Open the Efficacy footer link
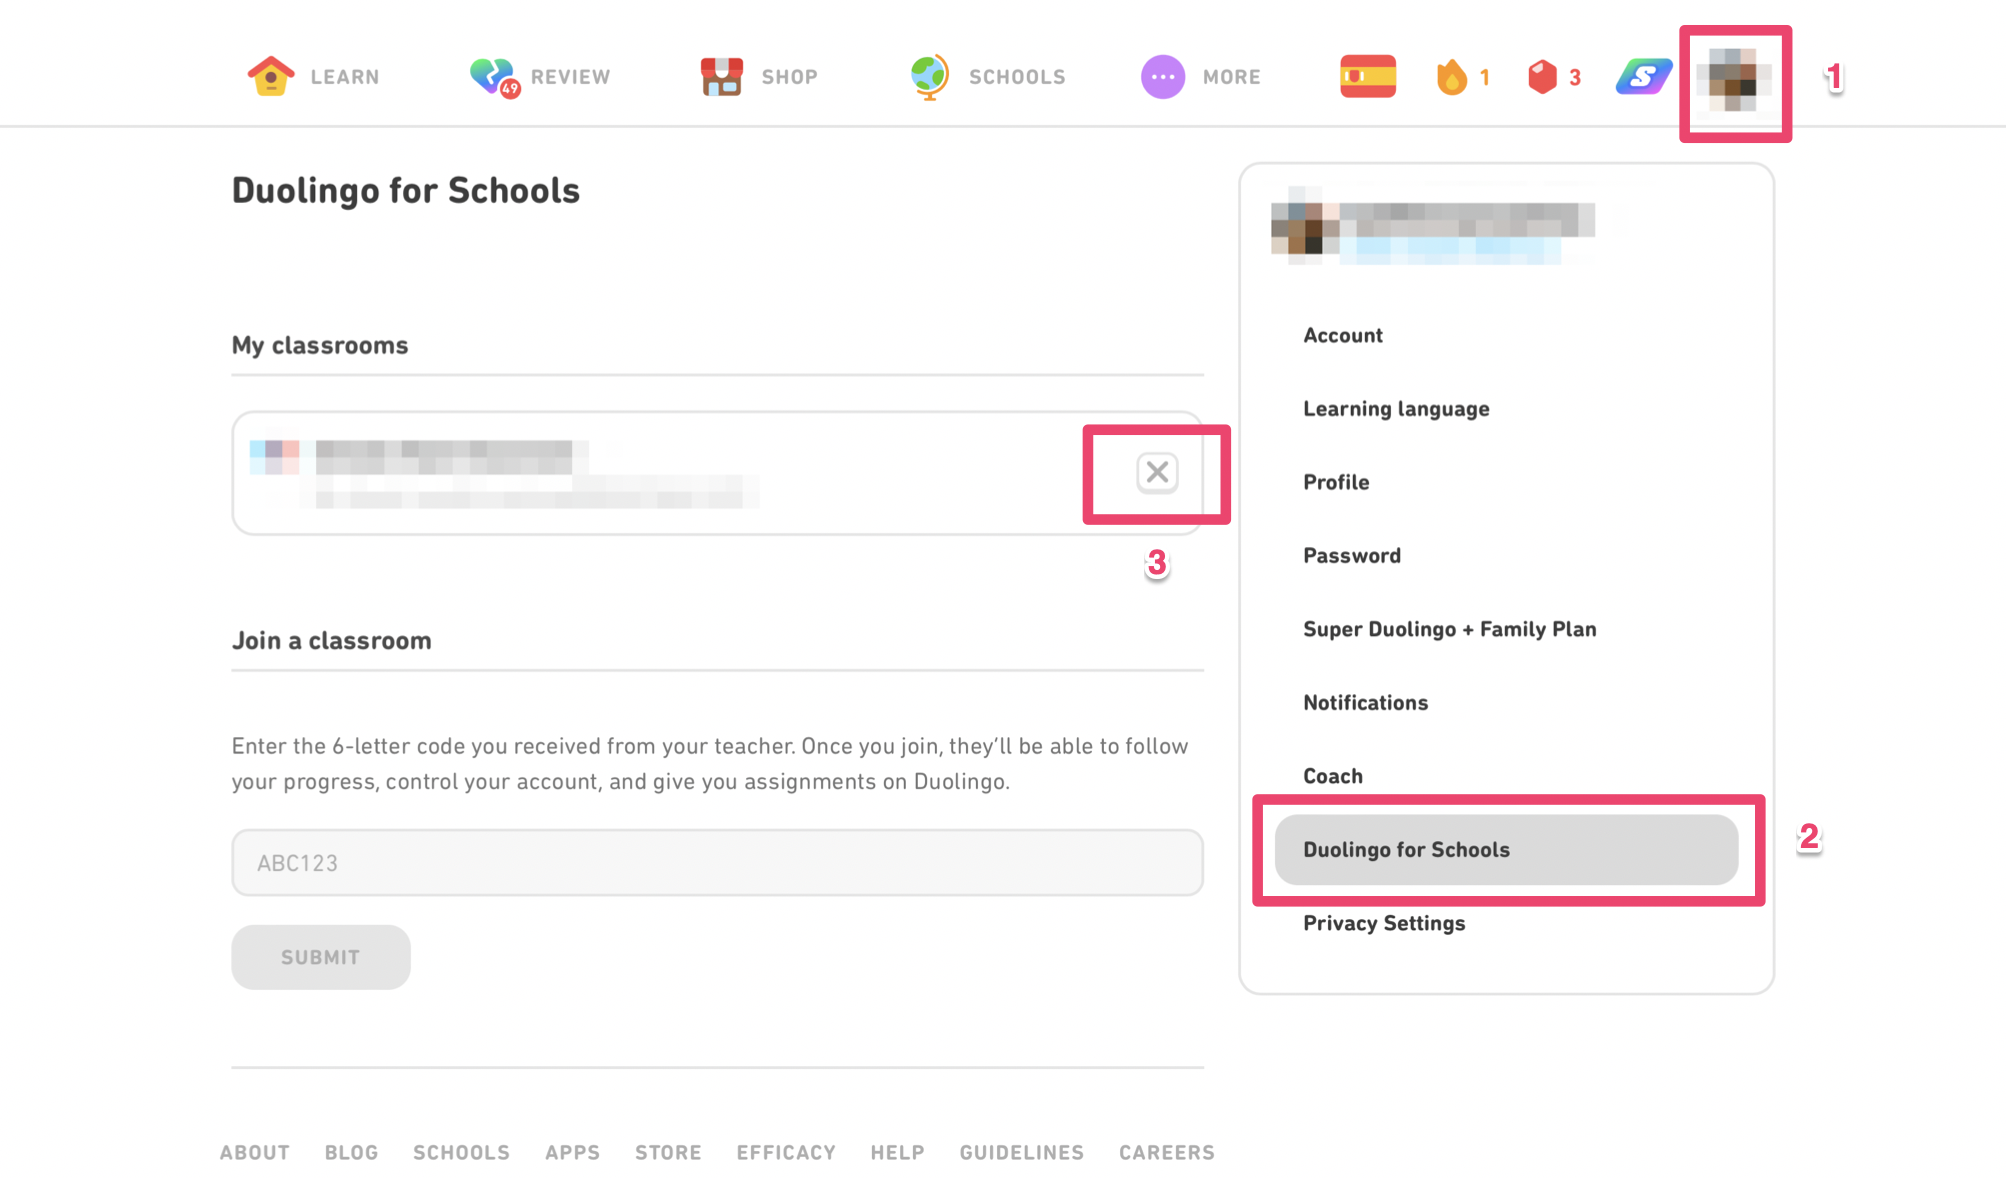Viewport: 2006px width, 1178px height. click(x=785, y=1152)
